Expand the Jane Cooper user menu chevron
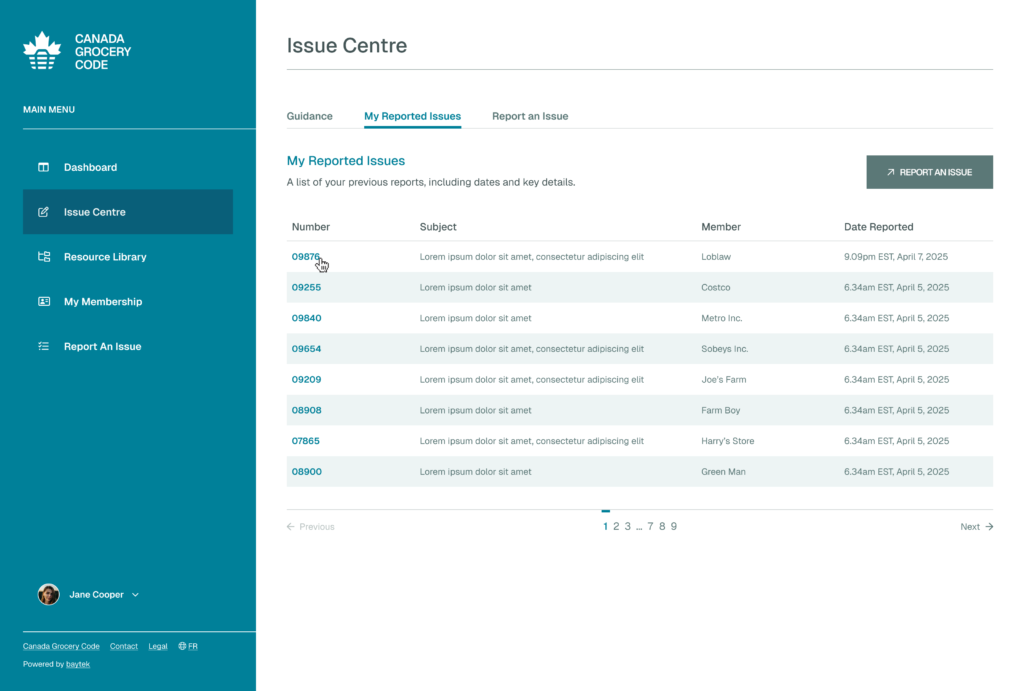The height and width of the screenshot is (691, 1024). pos(135,595)
